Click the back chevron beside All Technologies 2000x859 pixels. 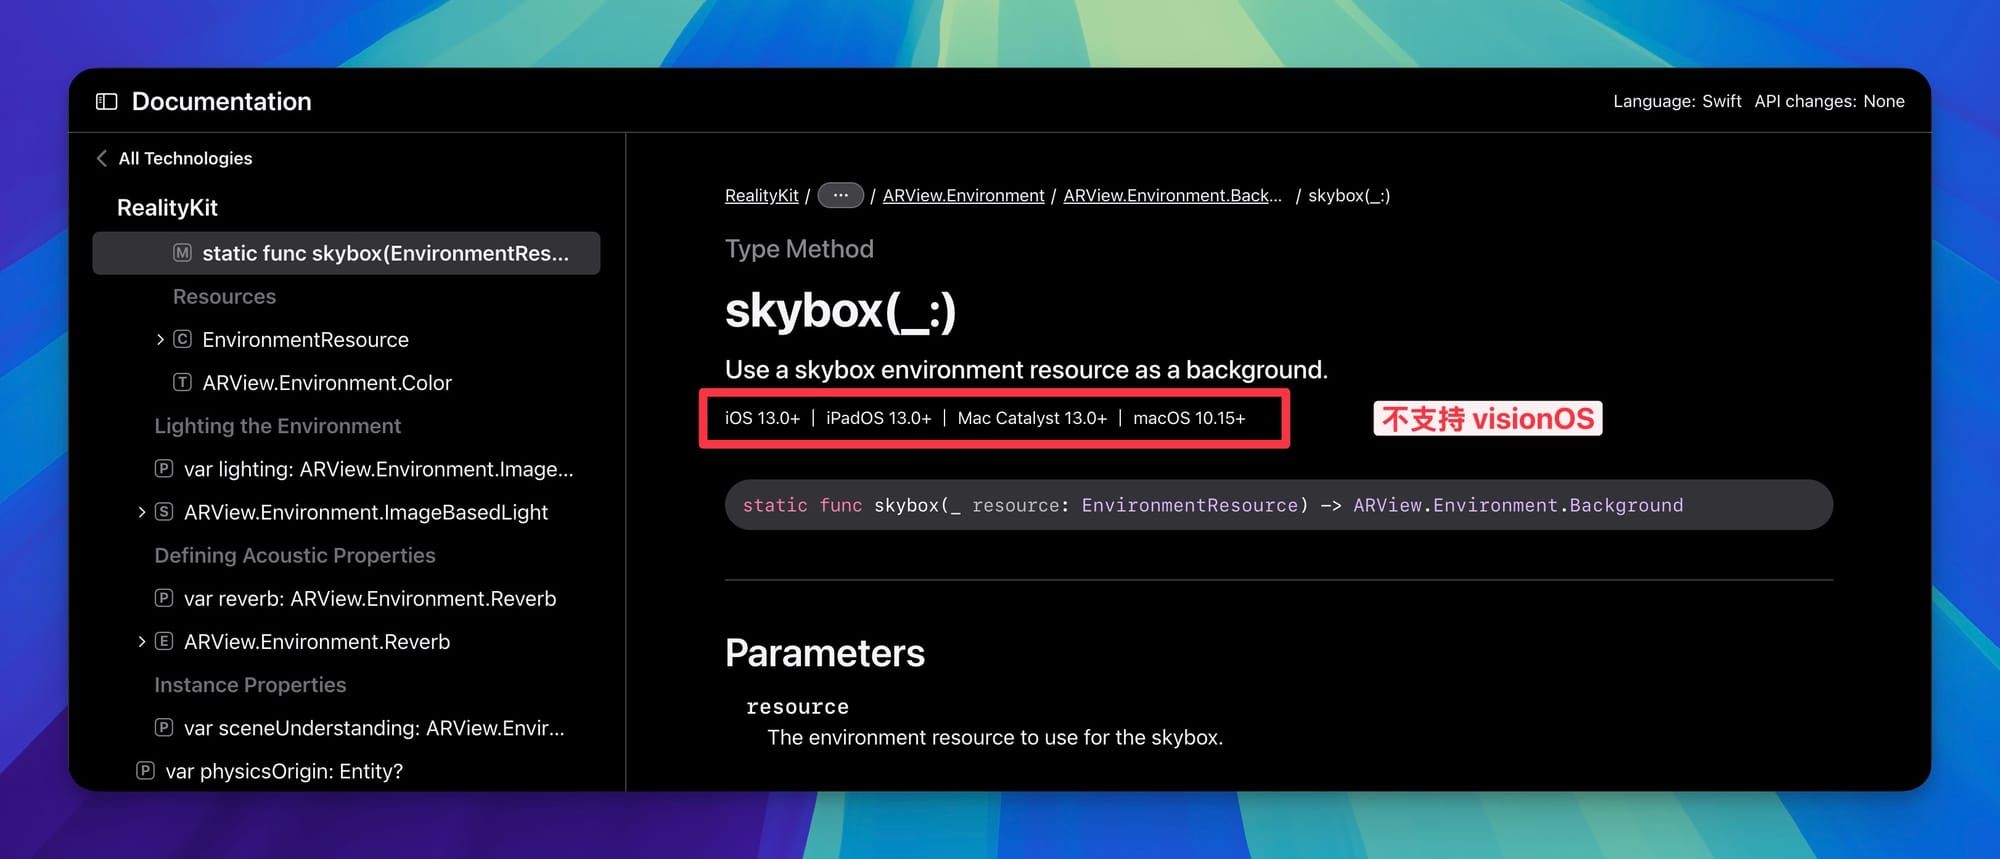tap(101, 158)
